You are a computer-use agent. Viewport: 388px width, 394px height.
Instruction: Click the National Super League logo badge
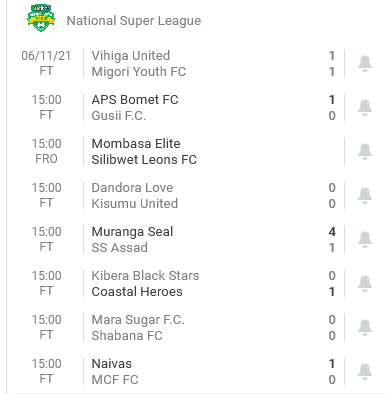coord(41,18)
